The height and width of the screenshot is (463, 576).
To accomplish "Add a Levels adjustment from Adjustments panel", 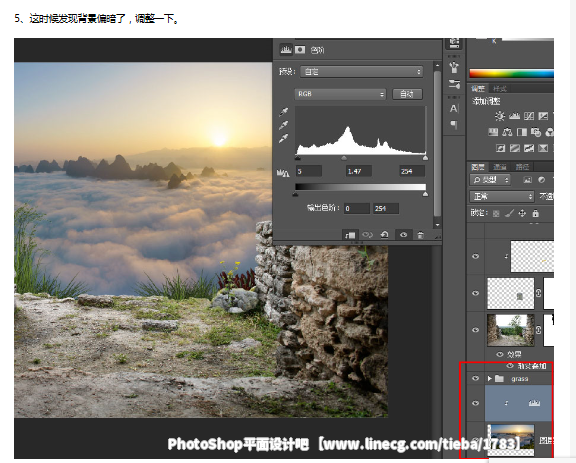I will point(514,116).
